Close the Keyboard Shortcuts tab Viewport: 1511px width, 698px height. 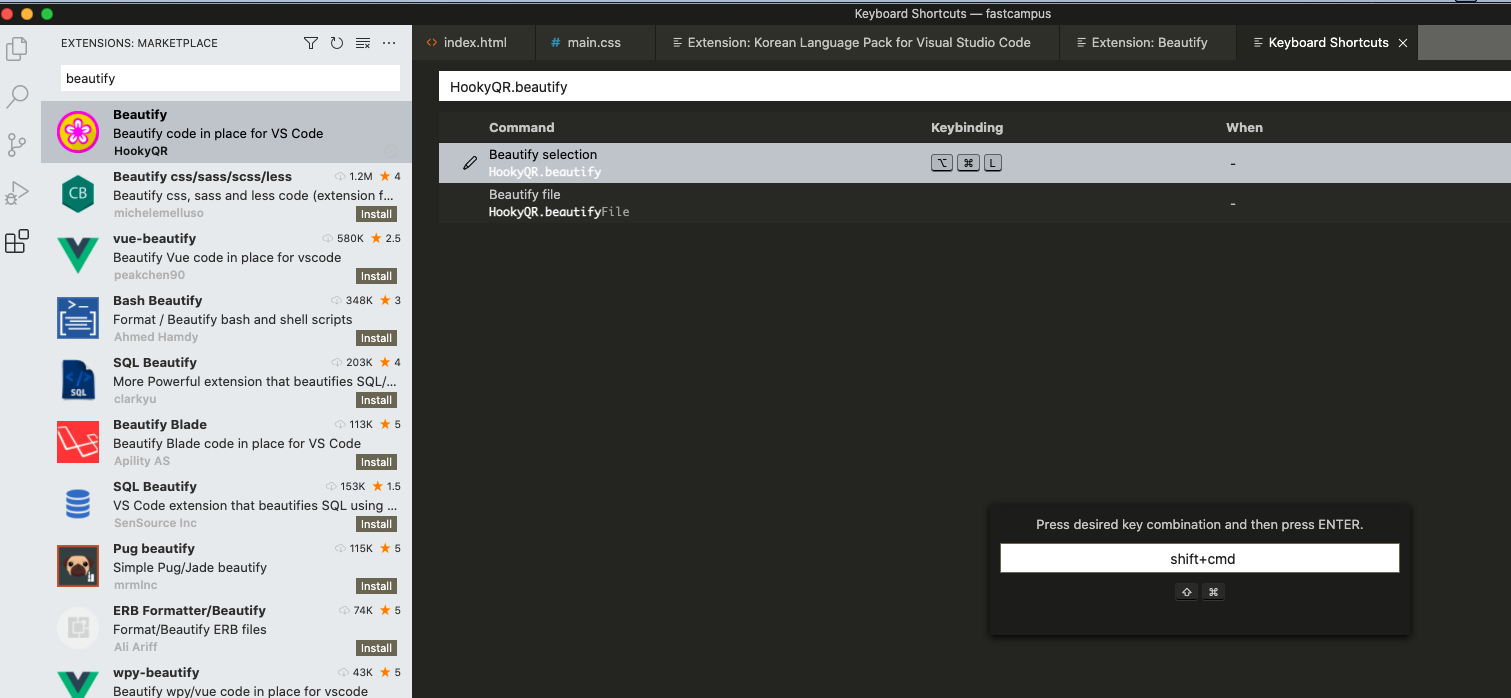pyautogui.click(x=1403, y=43)
